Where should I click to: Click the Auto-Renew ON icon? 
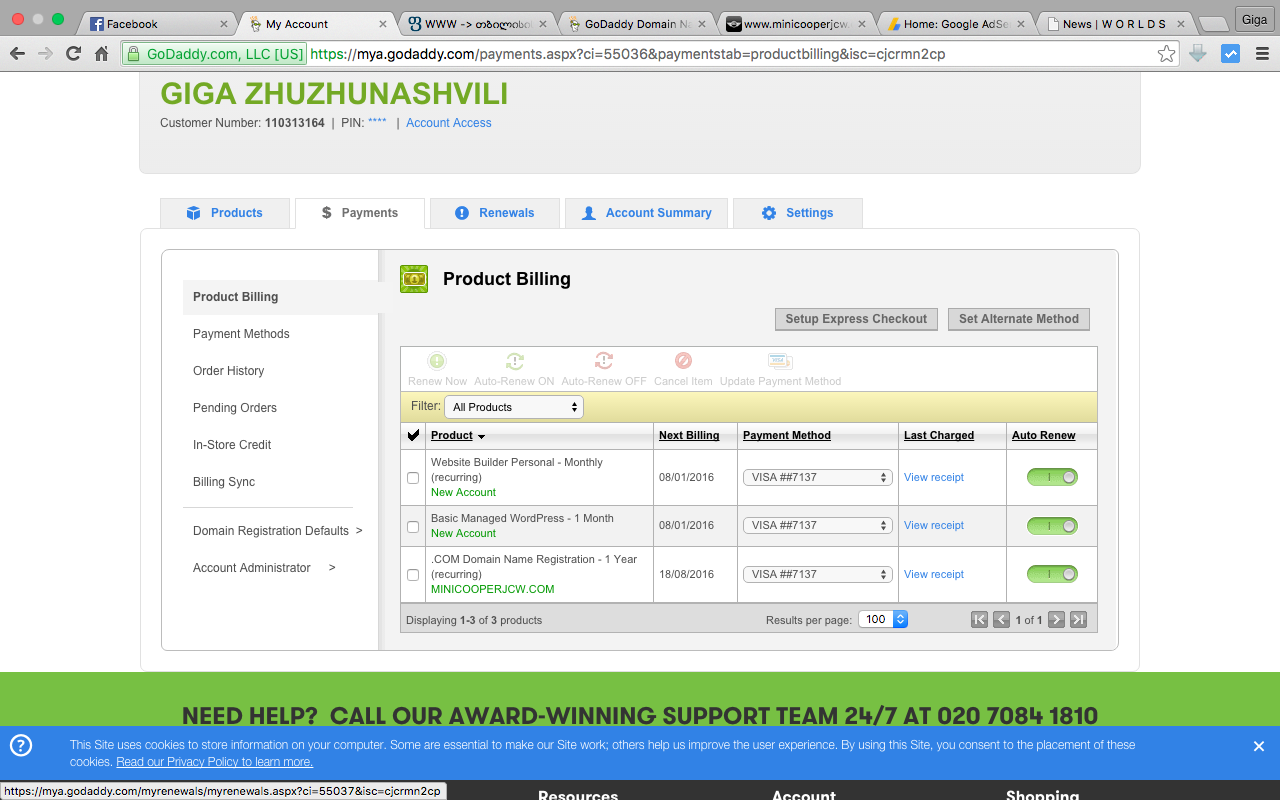coord(514,361)
